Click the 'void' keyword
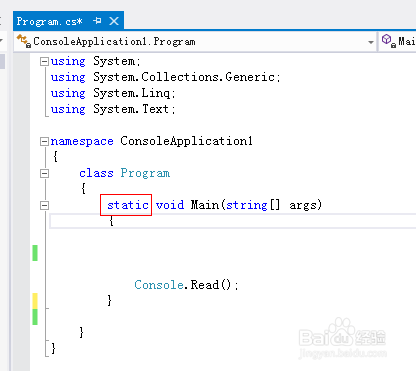The image size is (416, 371). point(170,205)
